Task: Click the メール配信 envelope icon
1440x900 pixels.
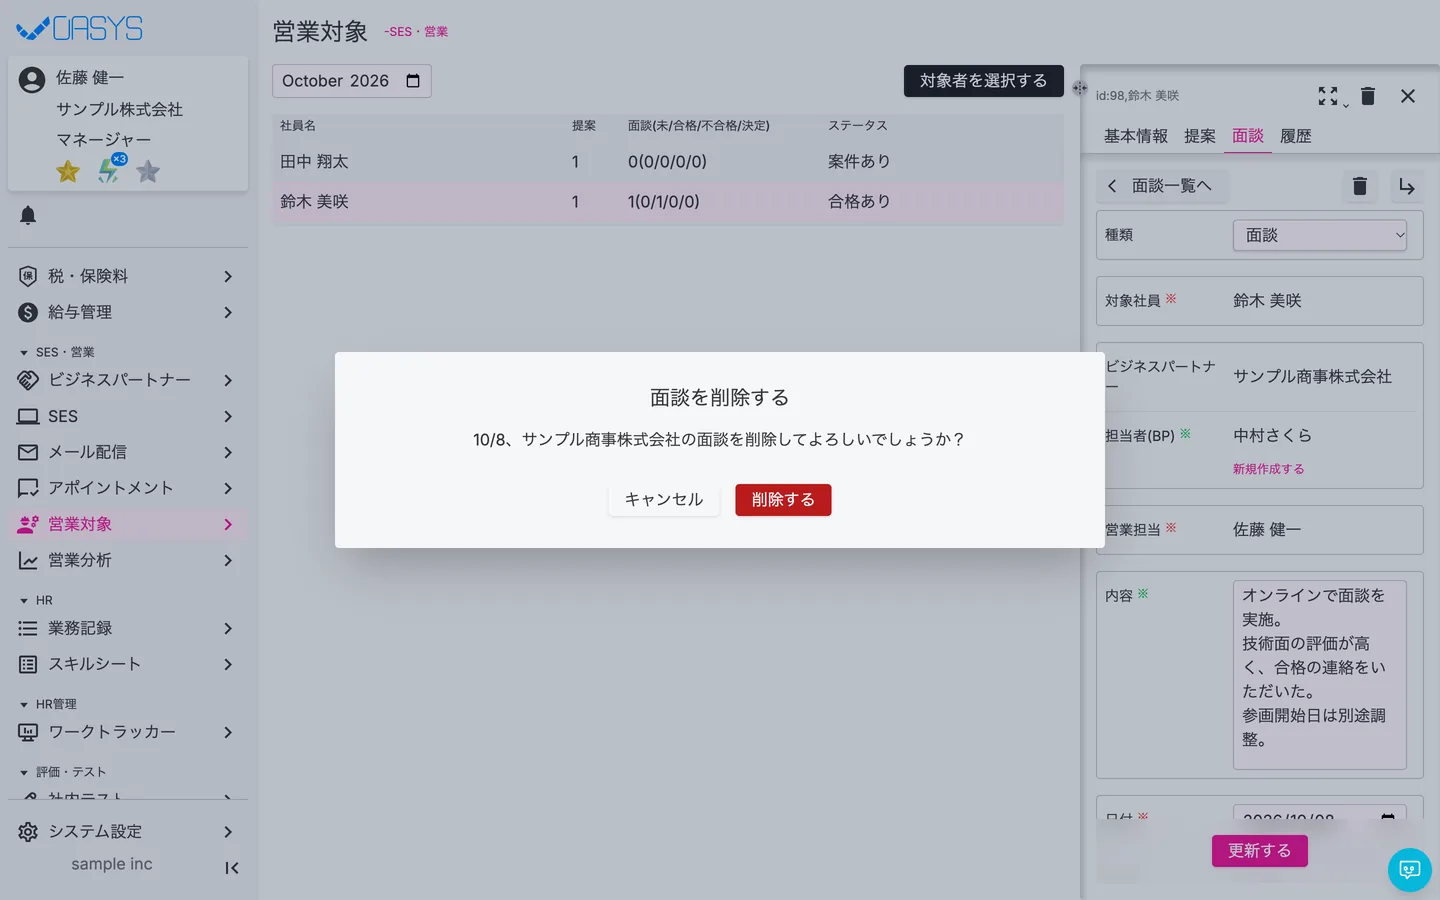Action: pos(28,452)
